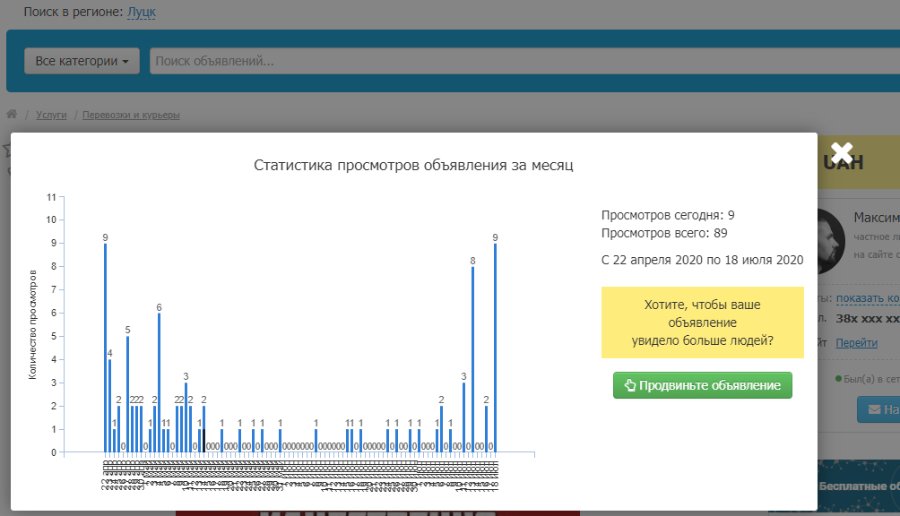
Task: Follow the 'Перейти' link
Action: click(856, 342)
